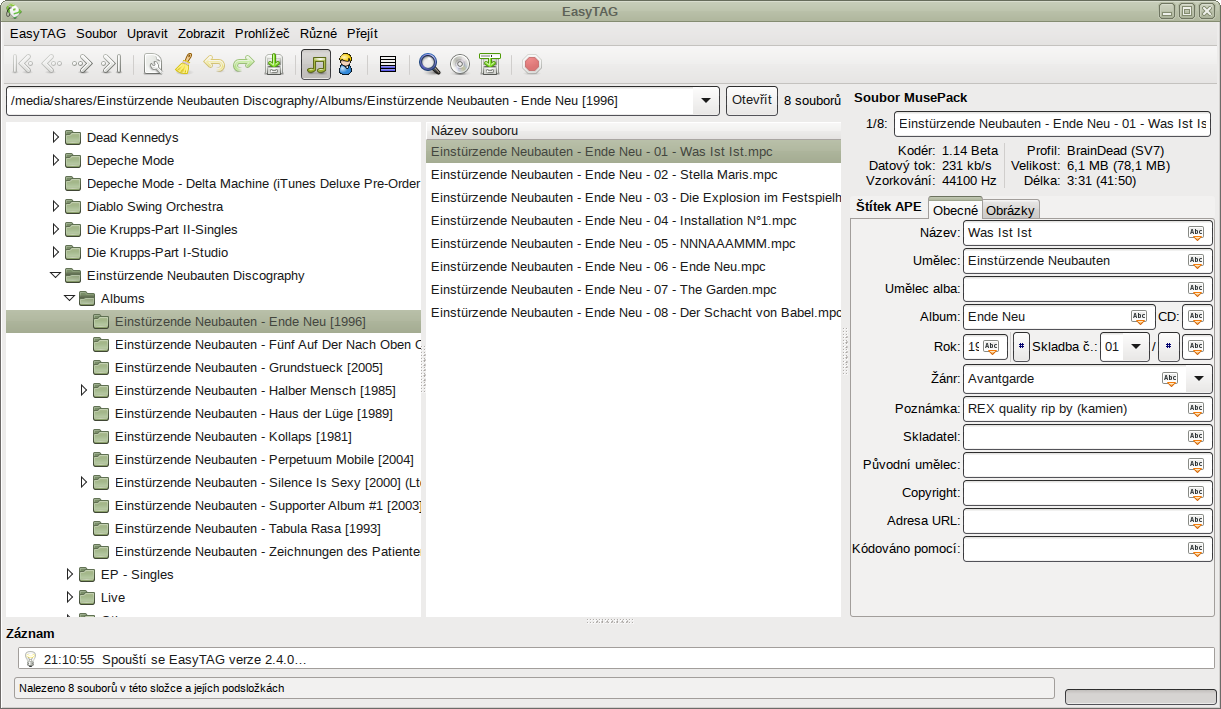Clear tags with the broom icon
Viewport: 1221px width, 709px height.
183,65
